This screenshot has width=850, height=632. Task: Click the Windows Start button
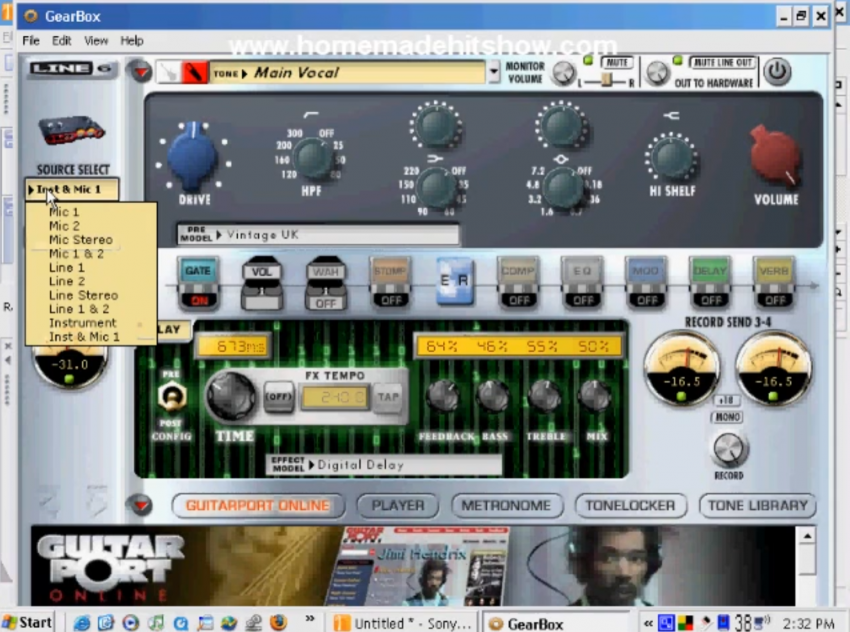click(x=27, y=622)
